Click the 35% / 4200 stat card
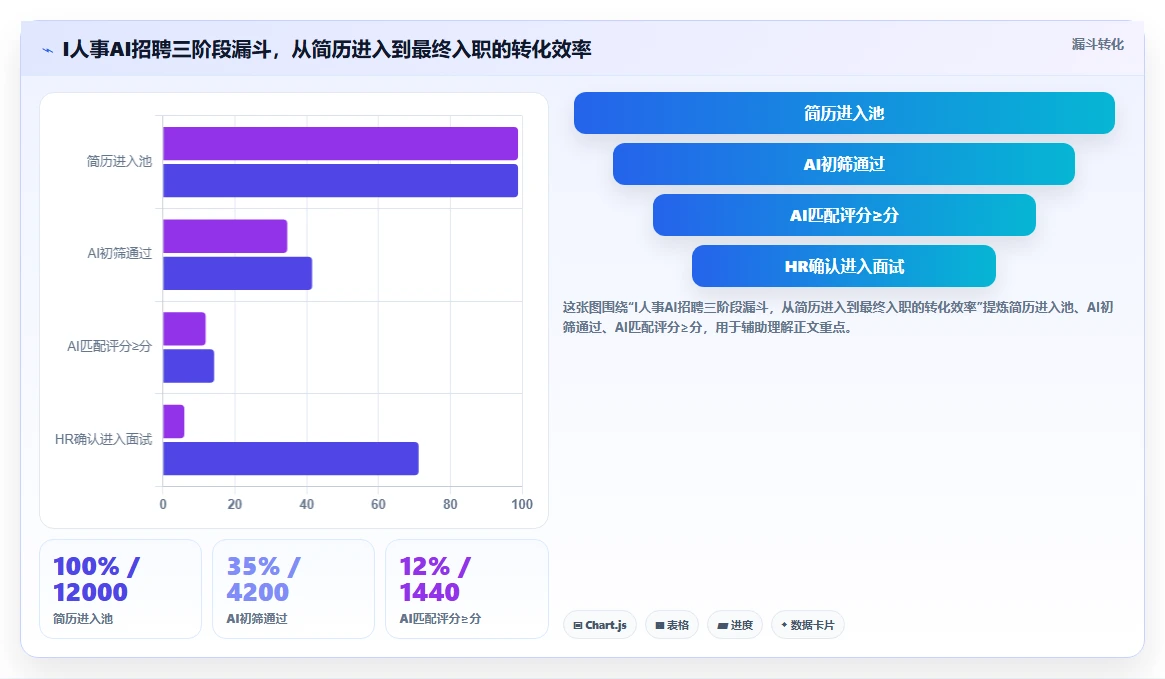Screen dimensions: 1165x679 [293, 589]
